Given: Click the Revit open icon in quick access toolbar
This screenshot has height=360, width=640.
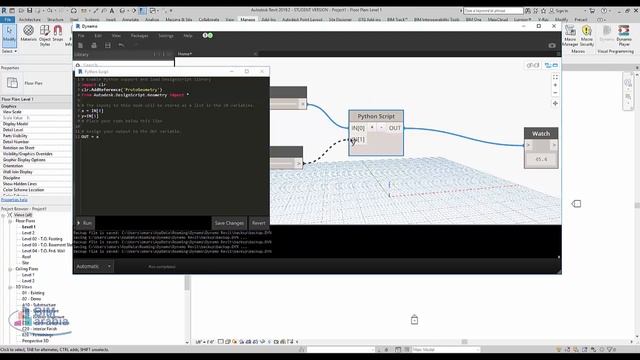Looking at the screenshot, I should coord(21,11).
